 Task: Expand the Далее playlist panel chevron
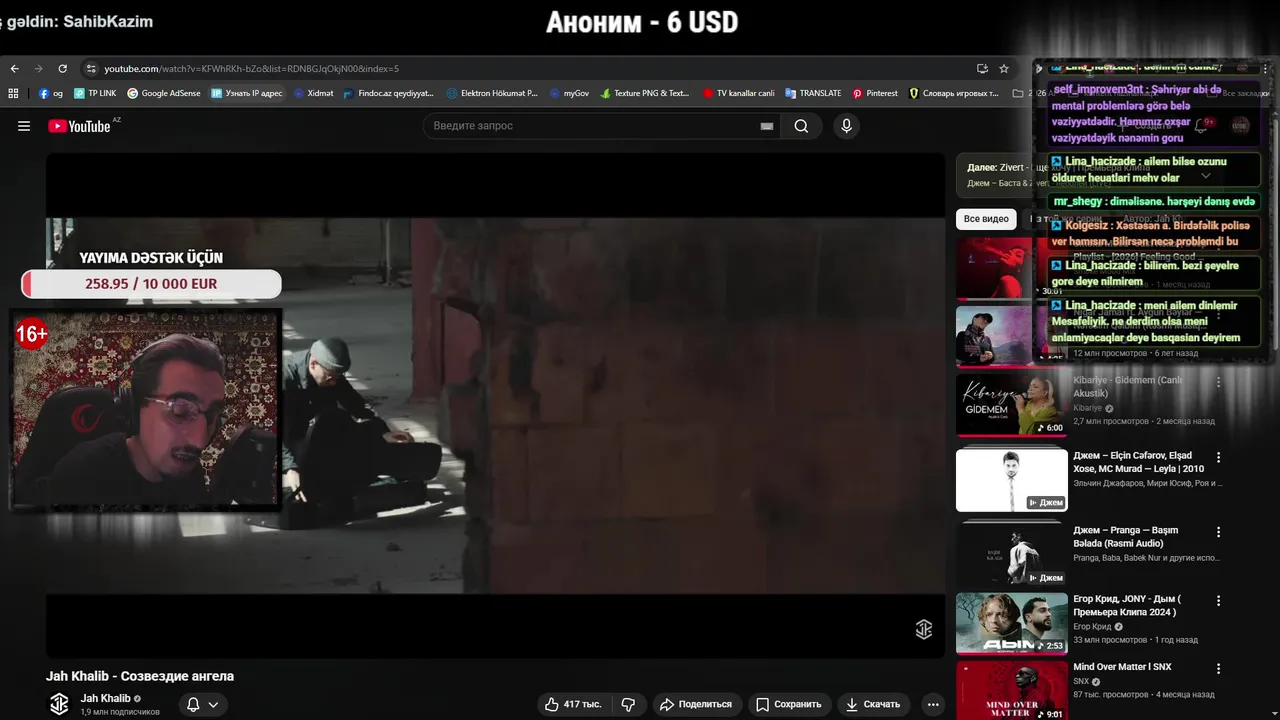(1205, 175)
